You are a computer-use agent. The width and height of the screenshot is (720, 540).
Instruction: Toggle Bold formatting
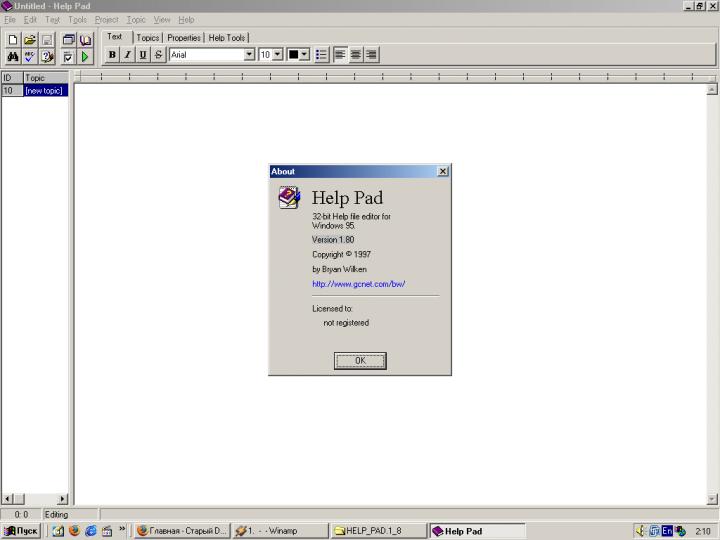(112, 55)
